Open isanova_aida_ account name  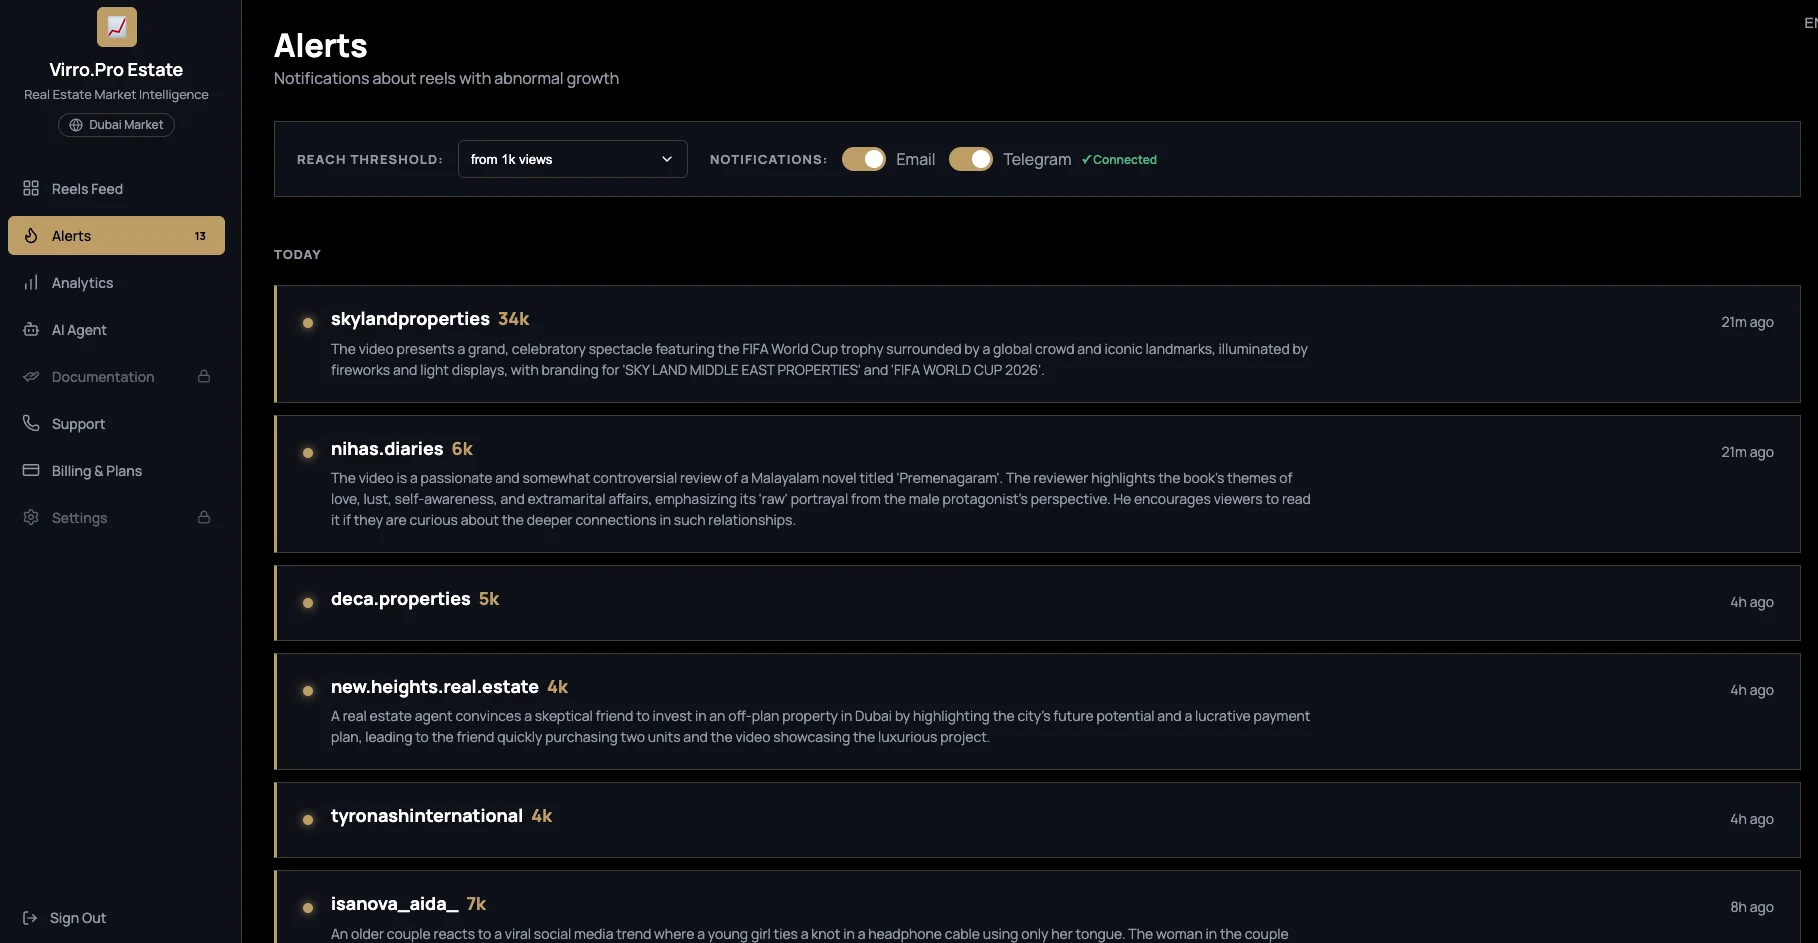point(395,903)
